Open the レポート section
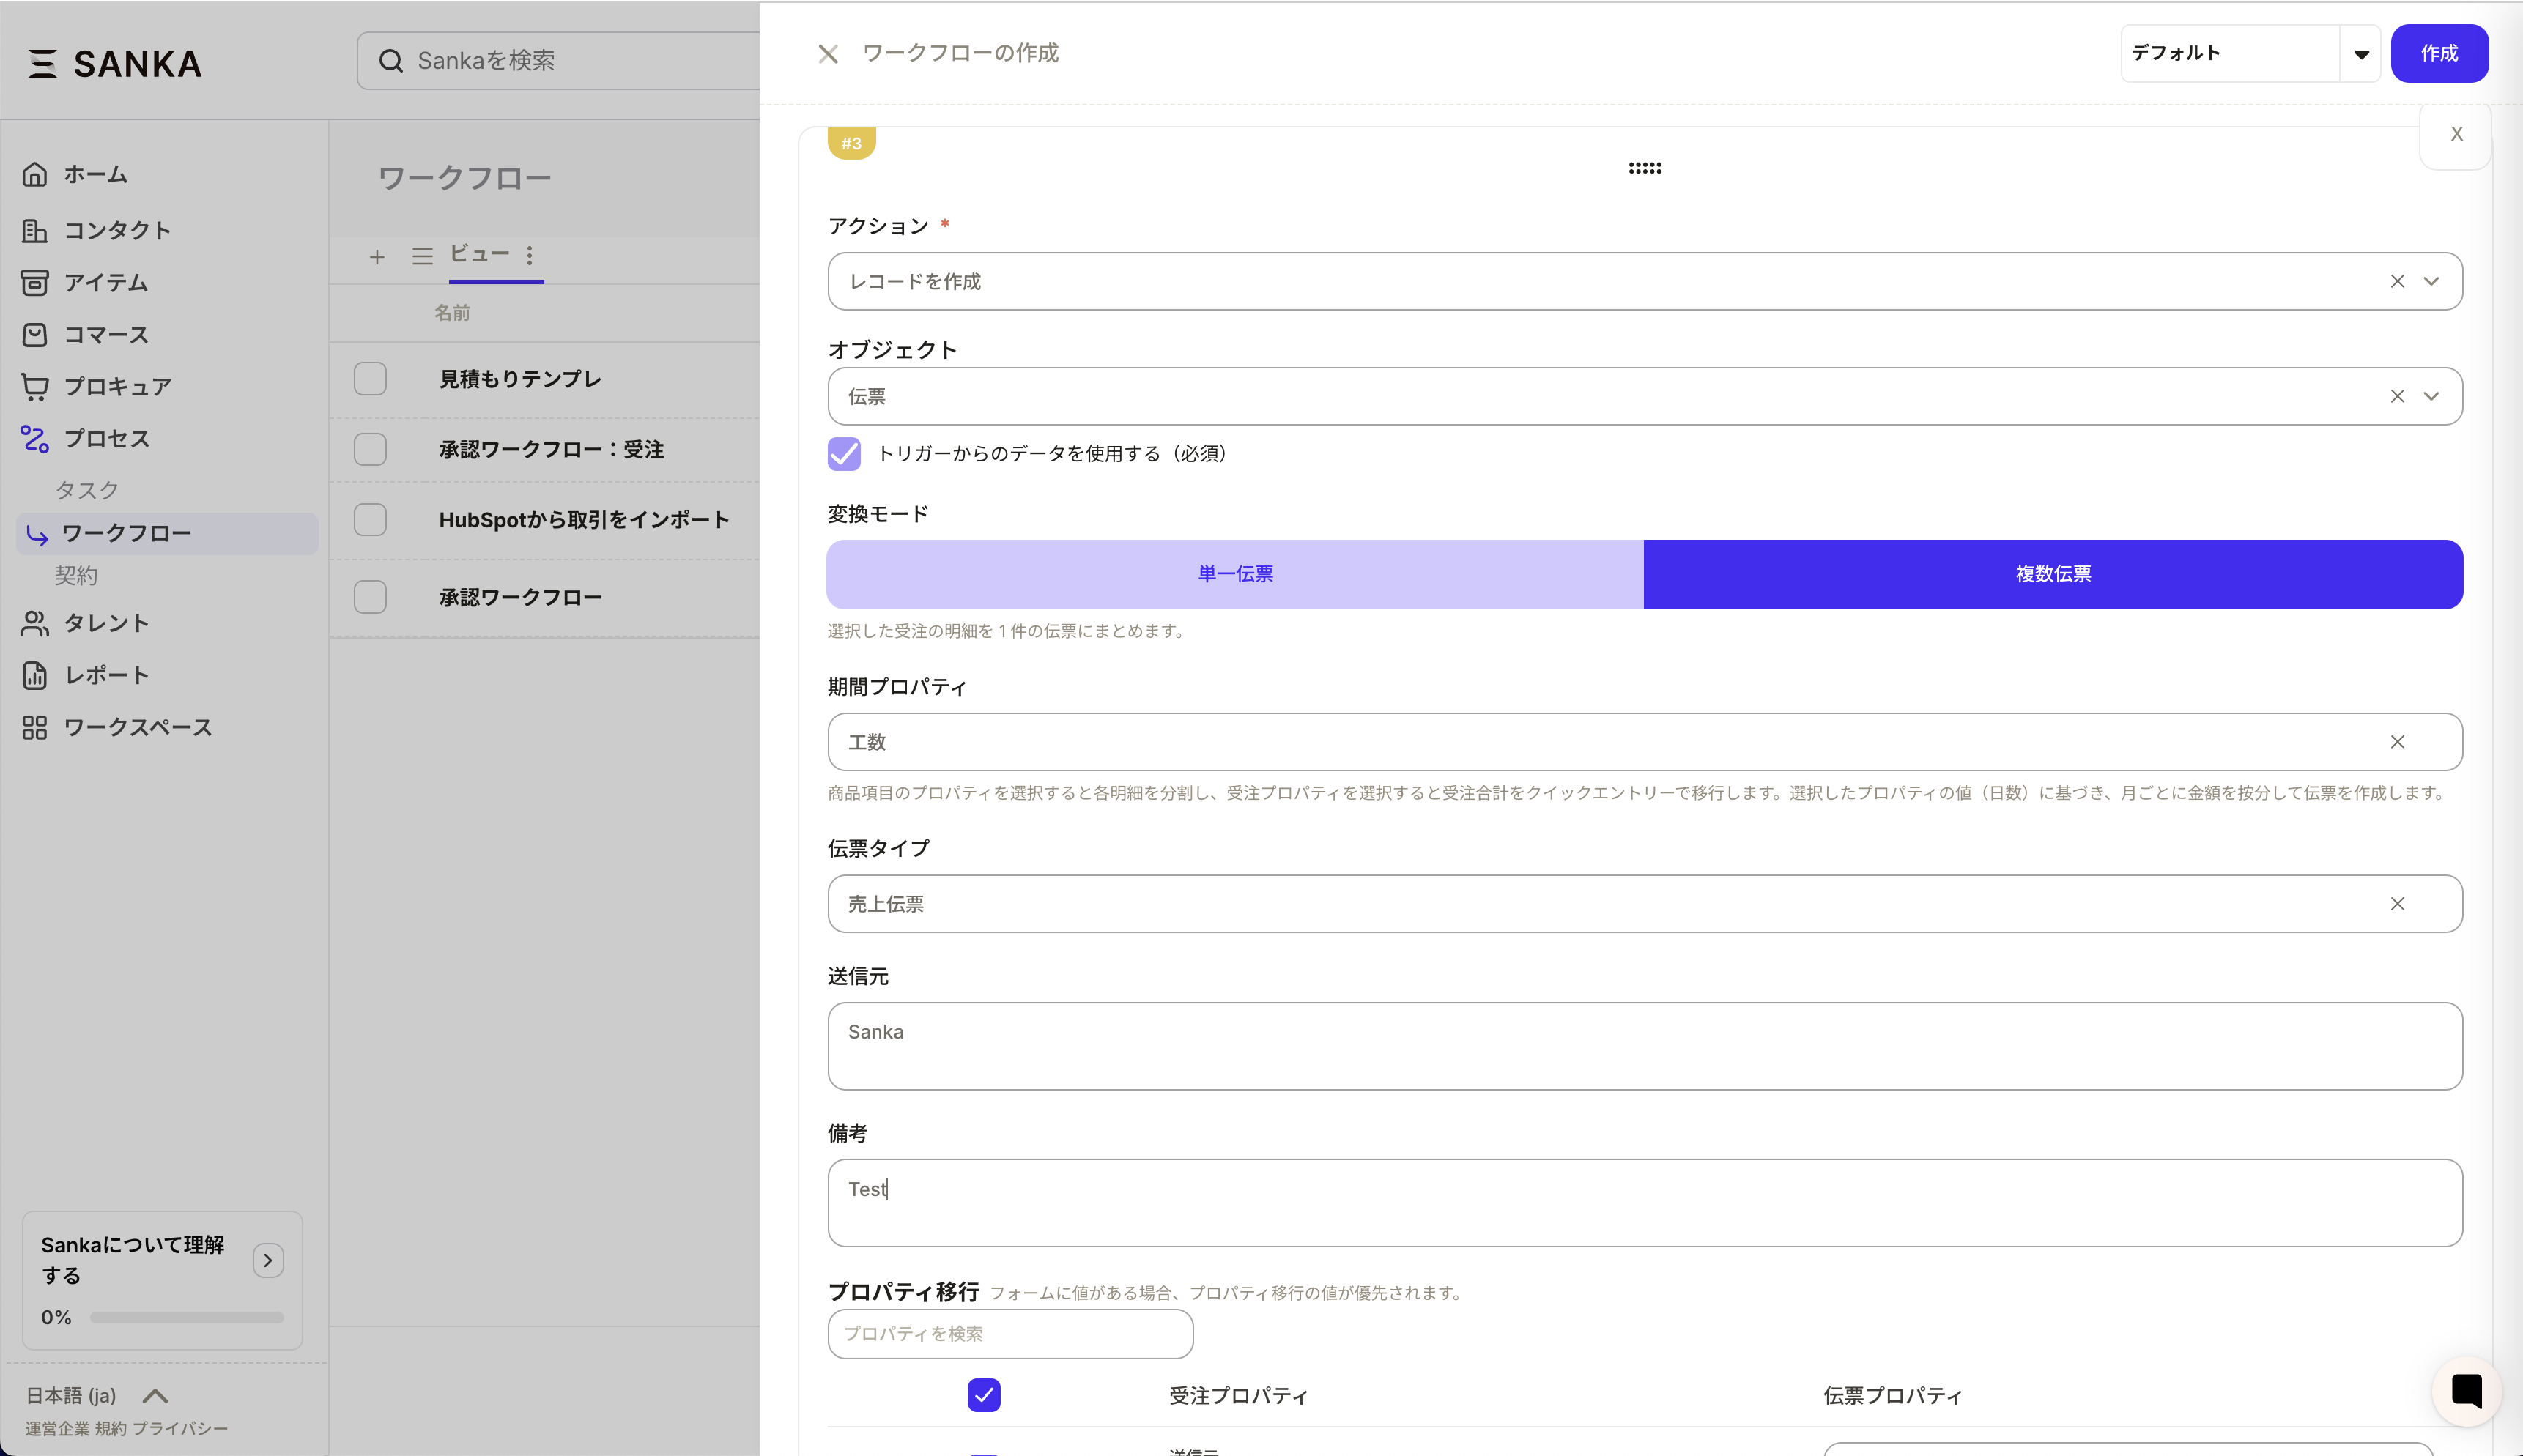 104,675
